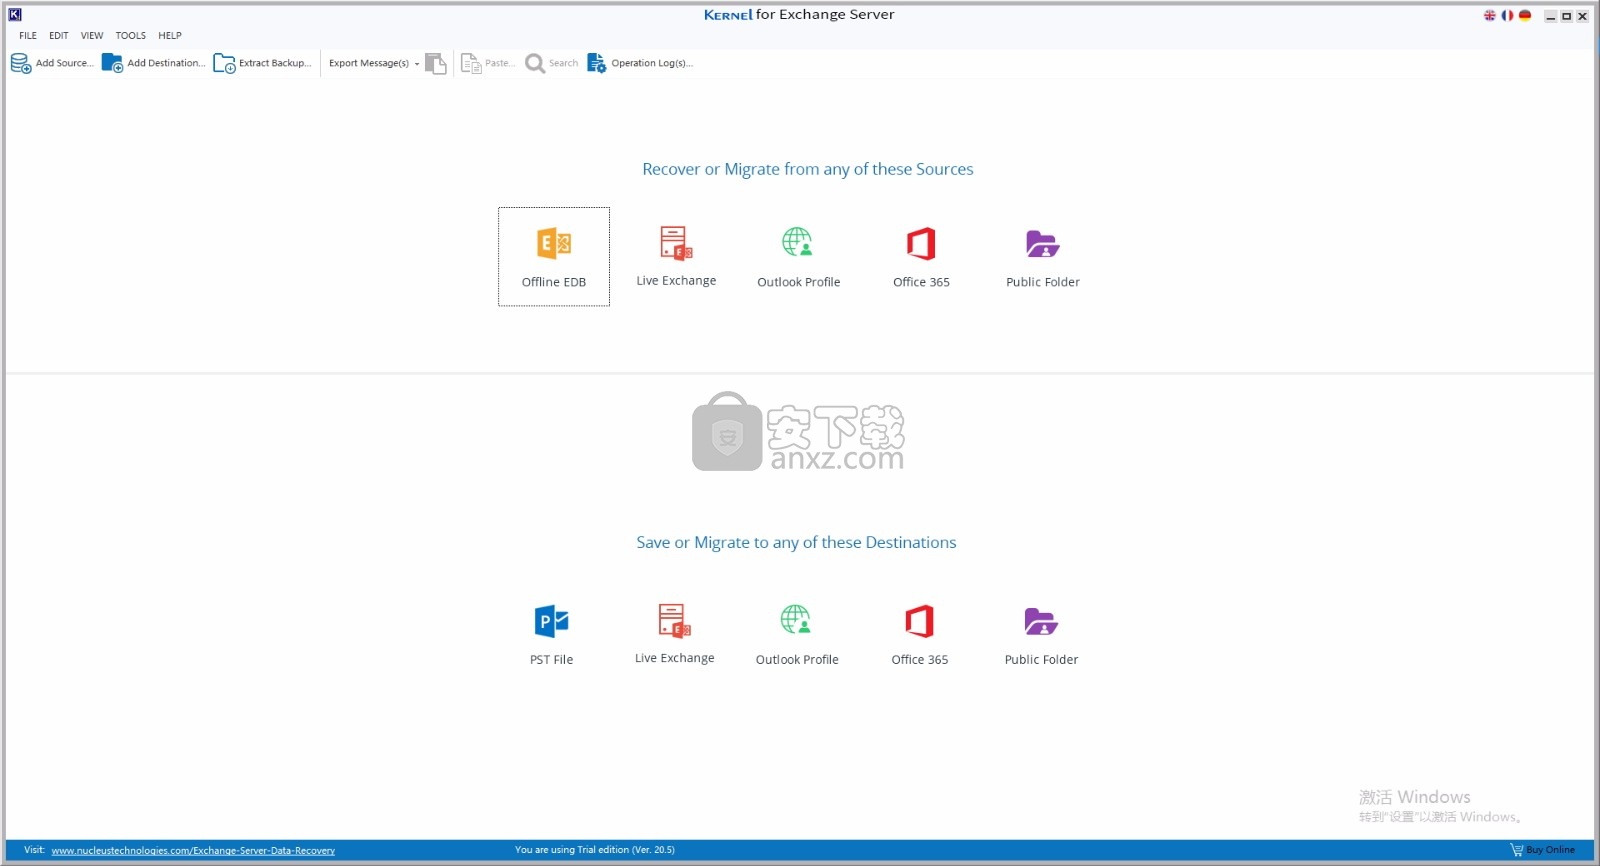The width and height of the screenshot is (1600, 866).
Task: Pick Outlook Profile as source
Action: point(798,257)
